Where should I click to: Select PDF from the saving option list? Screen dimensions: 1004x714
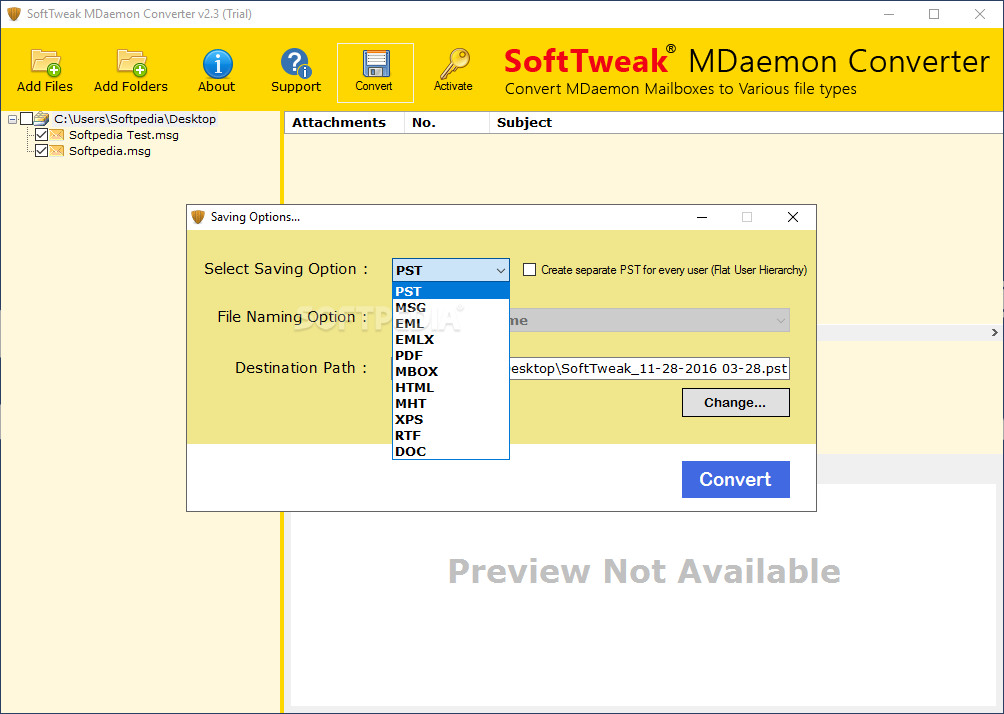click(451, 355)
